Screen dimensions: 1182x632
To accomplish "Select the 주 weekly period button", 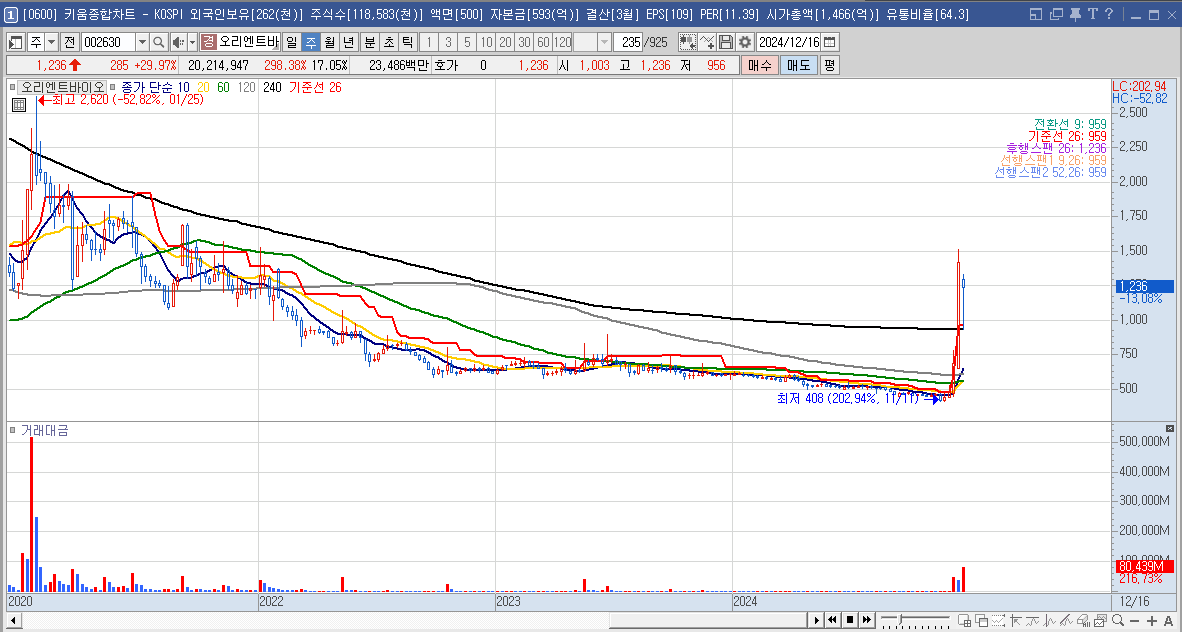I will pyautogui.click(x=310, y=42).
